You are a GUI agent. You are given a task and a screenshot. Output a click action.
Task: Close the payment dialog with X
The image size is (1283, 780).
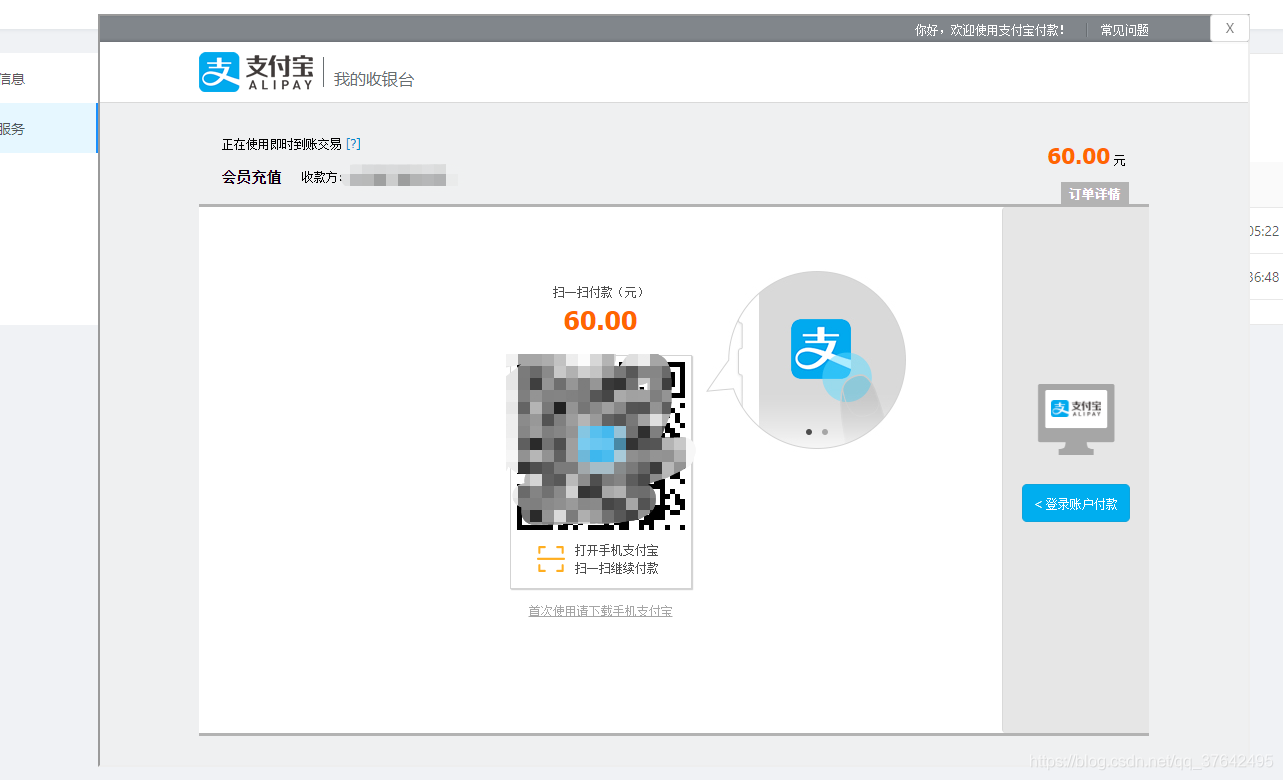click(1229, 28)
